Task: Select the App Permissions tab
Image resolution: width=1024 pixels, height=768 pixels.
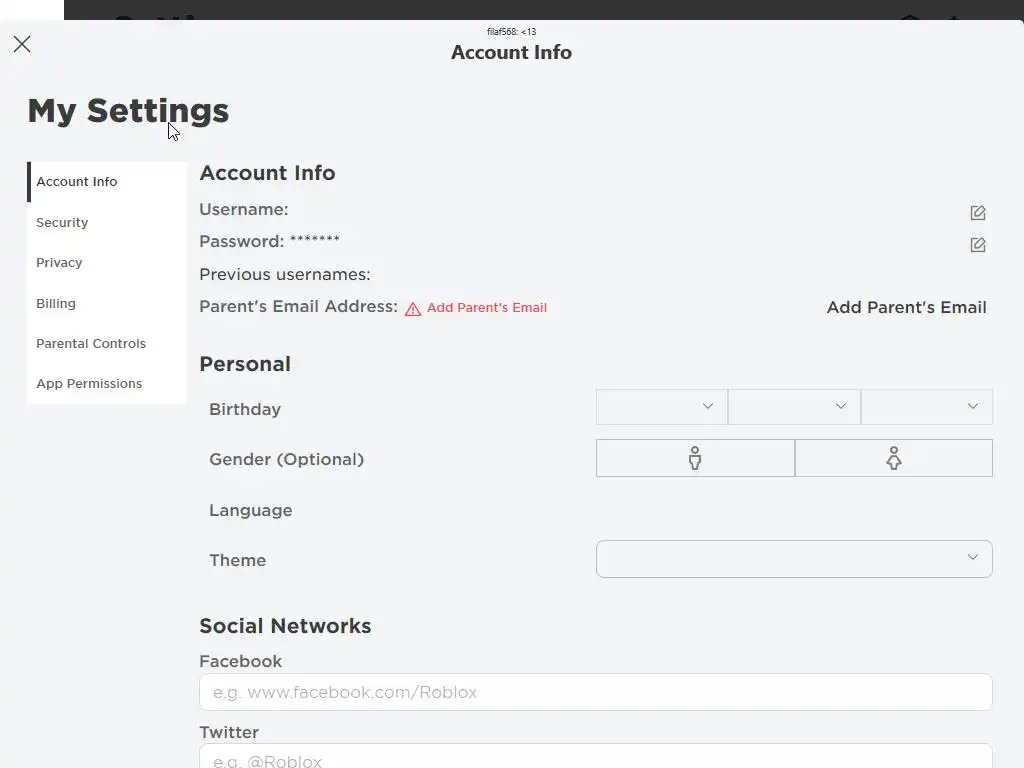Action: click(x=89, y=384)
